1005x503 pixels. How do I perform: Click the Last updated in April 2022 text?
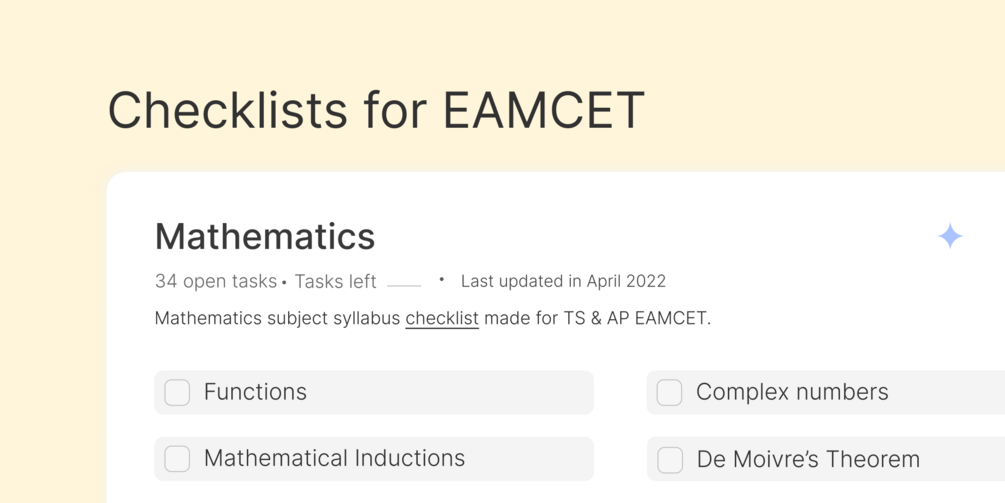563,281
